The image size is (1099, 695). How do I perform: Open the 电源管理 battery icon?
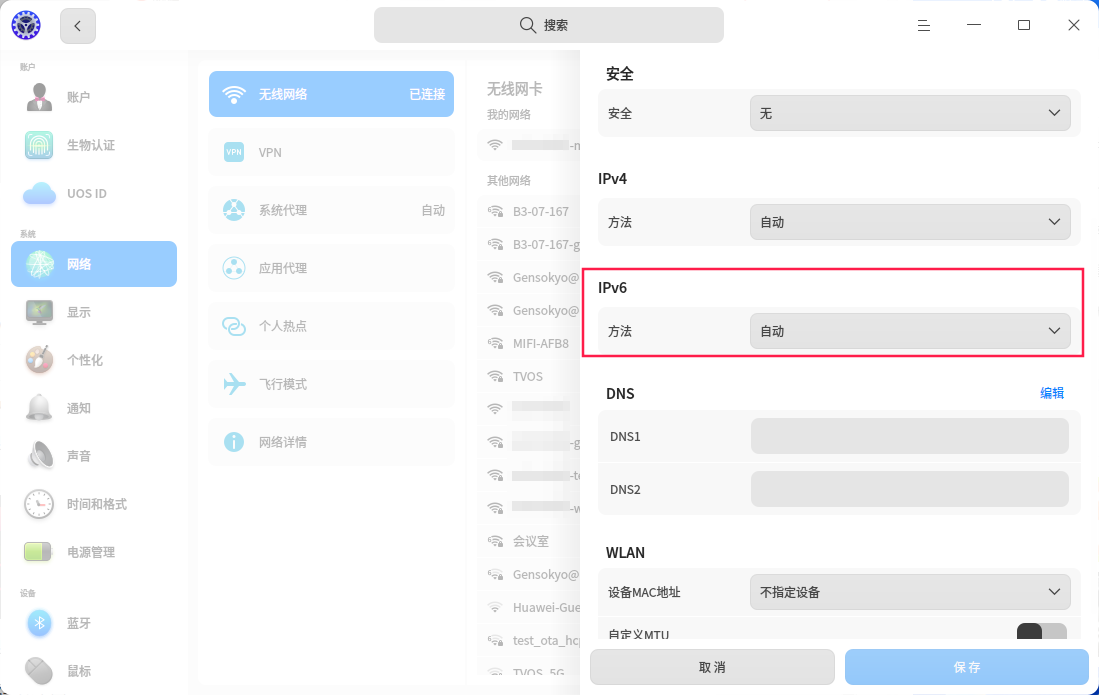coord(38,552)
